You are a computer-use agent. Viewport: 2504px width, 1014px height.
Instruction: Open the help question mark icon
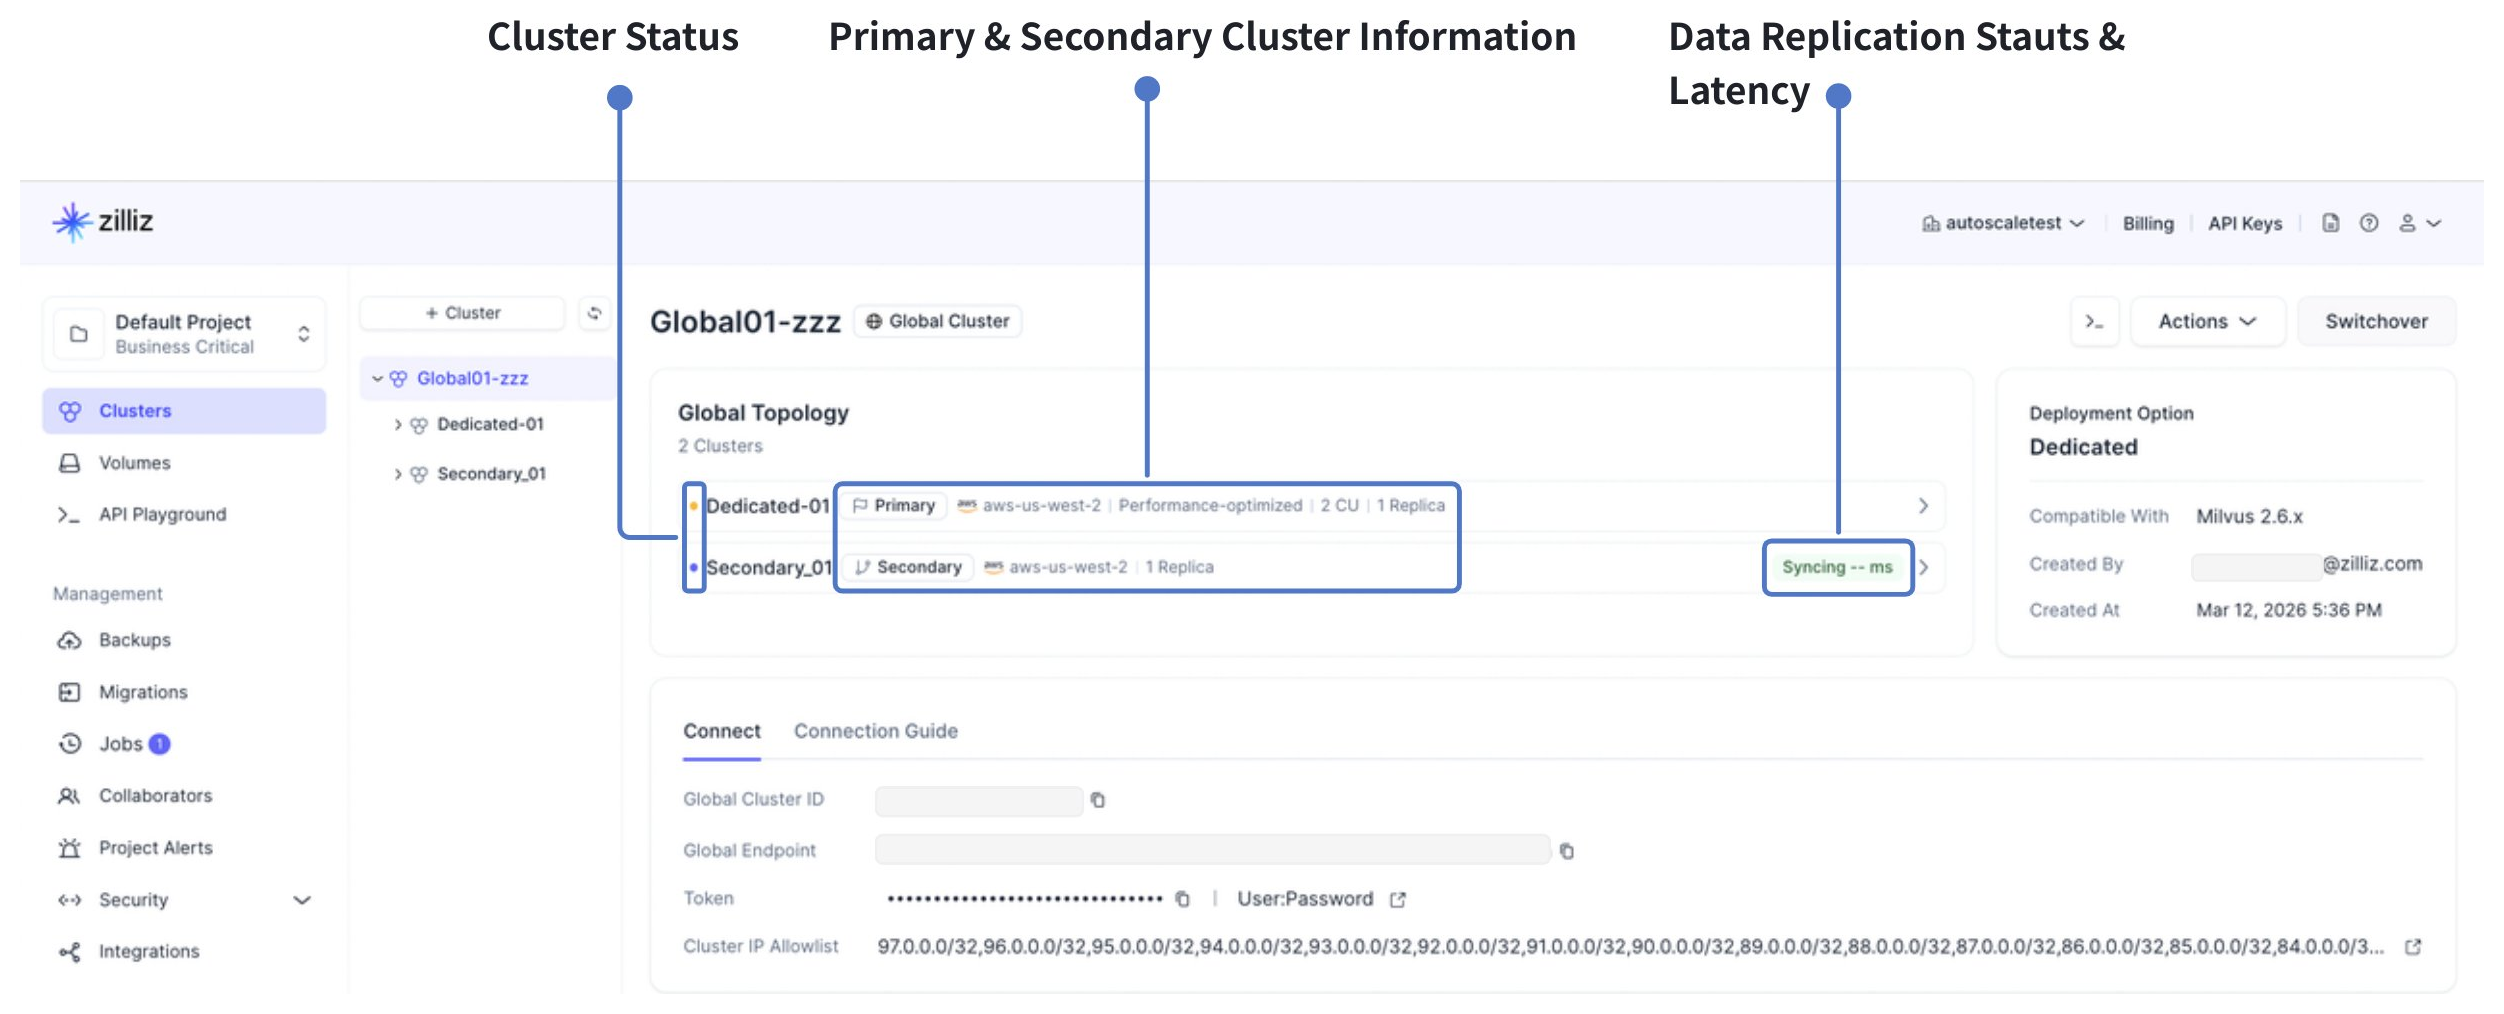point(2368,223)
